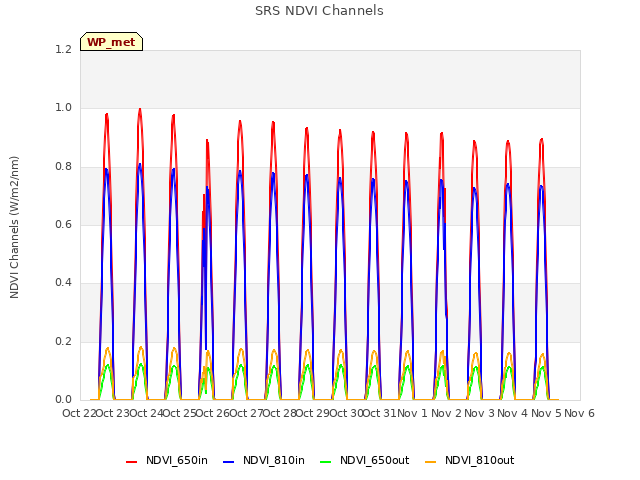The height and width of the screenshot is (480, 640).
Task: Click the 1.2 y-axis tick label
Action: pyautogui.click(x=63, y=49)
